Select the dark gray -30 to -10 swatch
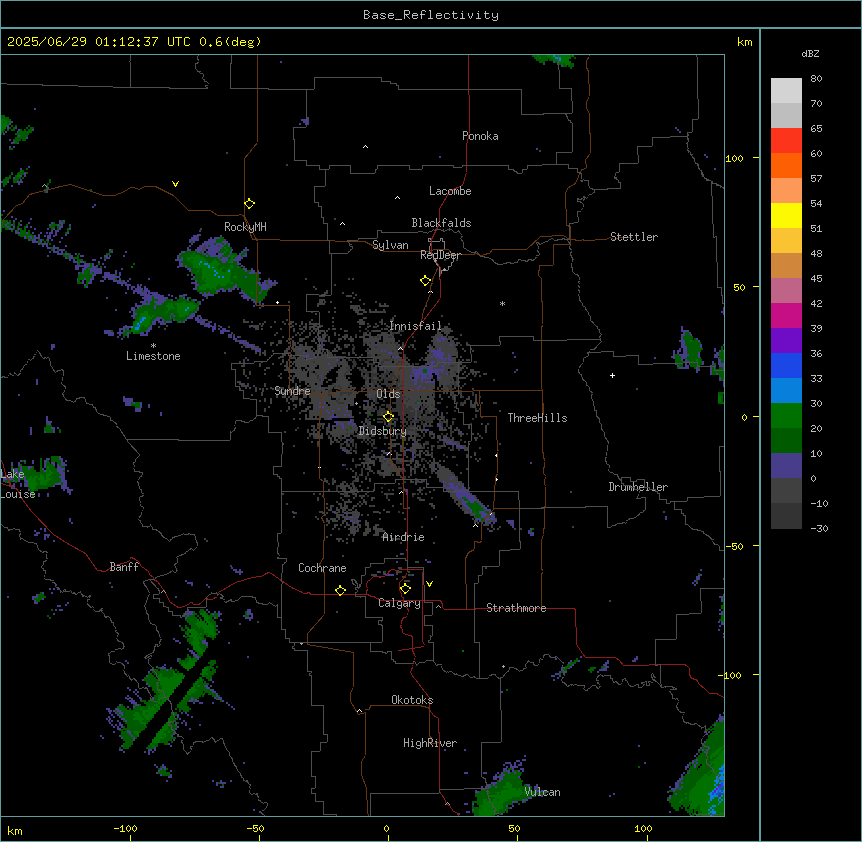The height and width of the screenshot is (842, 862). [x=786, y=516]
